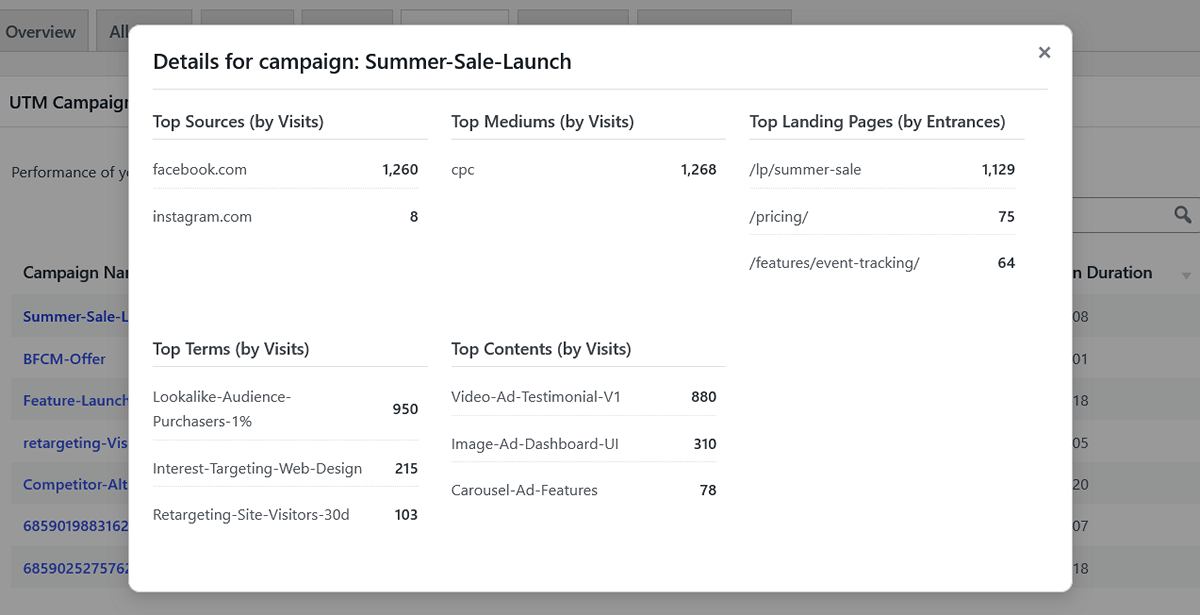Click the entrances value 1,129
1200x615 pixels.
point(998,169)
